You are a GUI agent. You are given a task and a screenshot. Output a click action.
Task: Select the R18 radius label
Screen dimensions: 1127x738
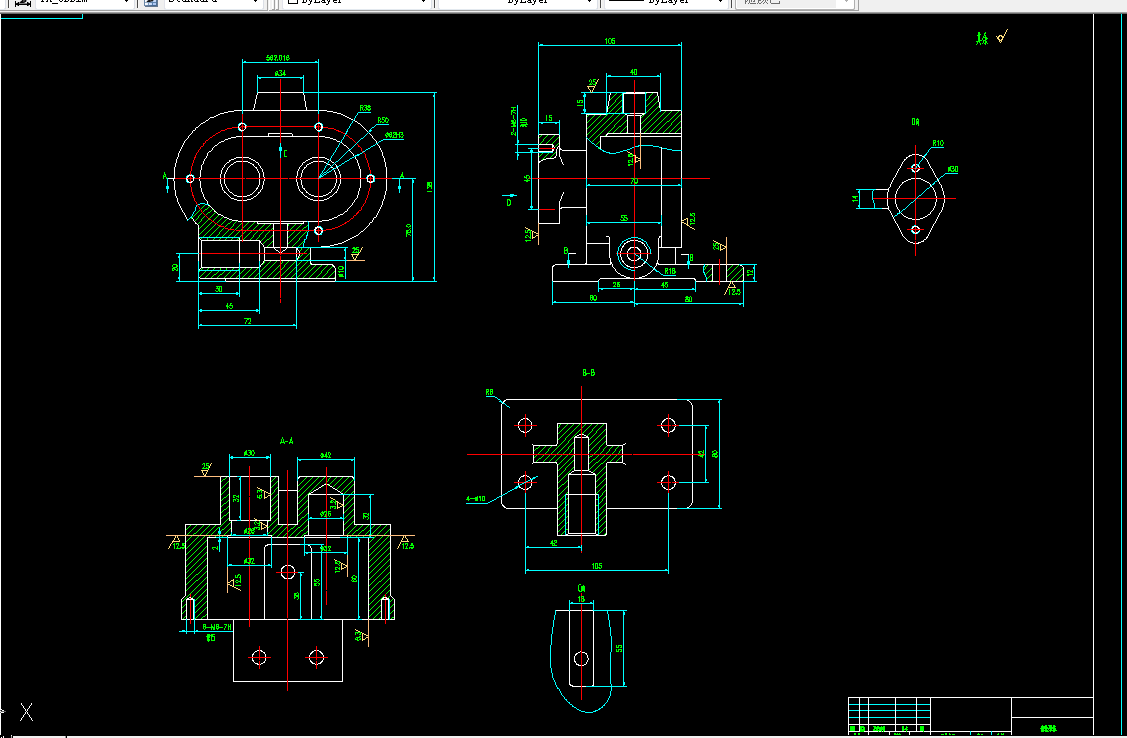click(670, 272)
